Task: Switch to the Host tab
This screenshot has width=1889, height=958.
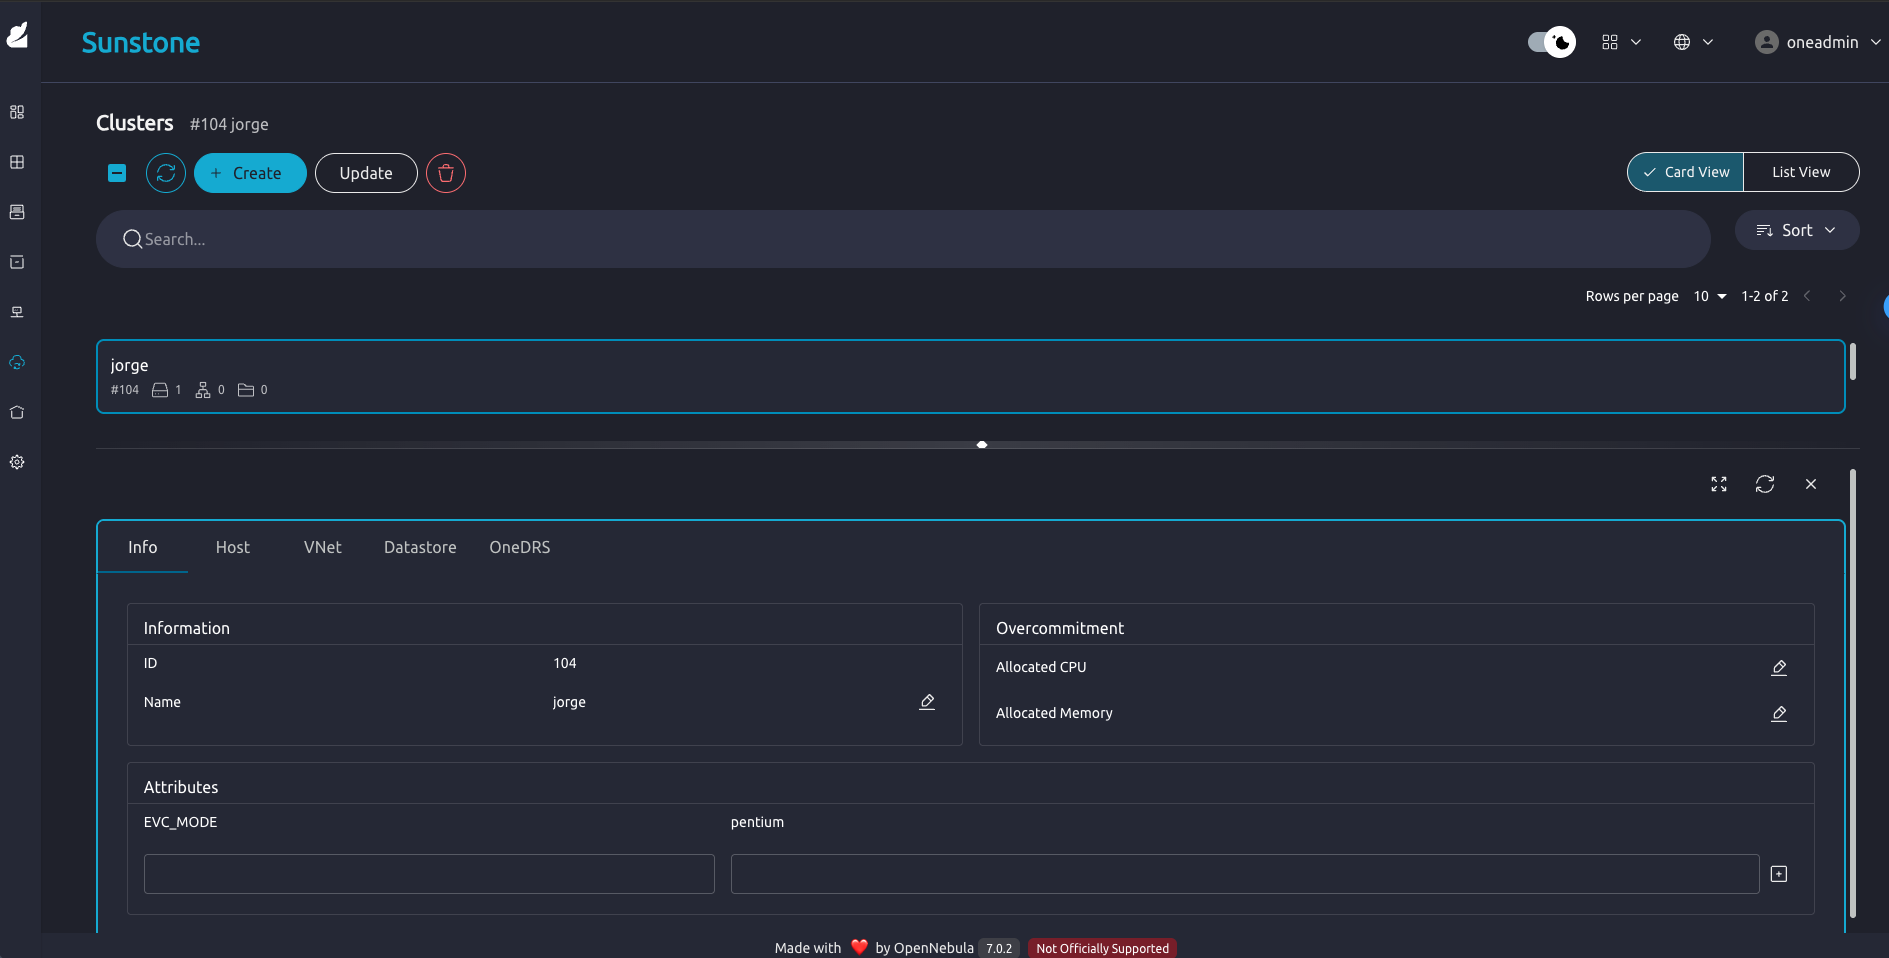Action: point(232,547)
